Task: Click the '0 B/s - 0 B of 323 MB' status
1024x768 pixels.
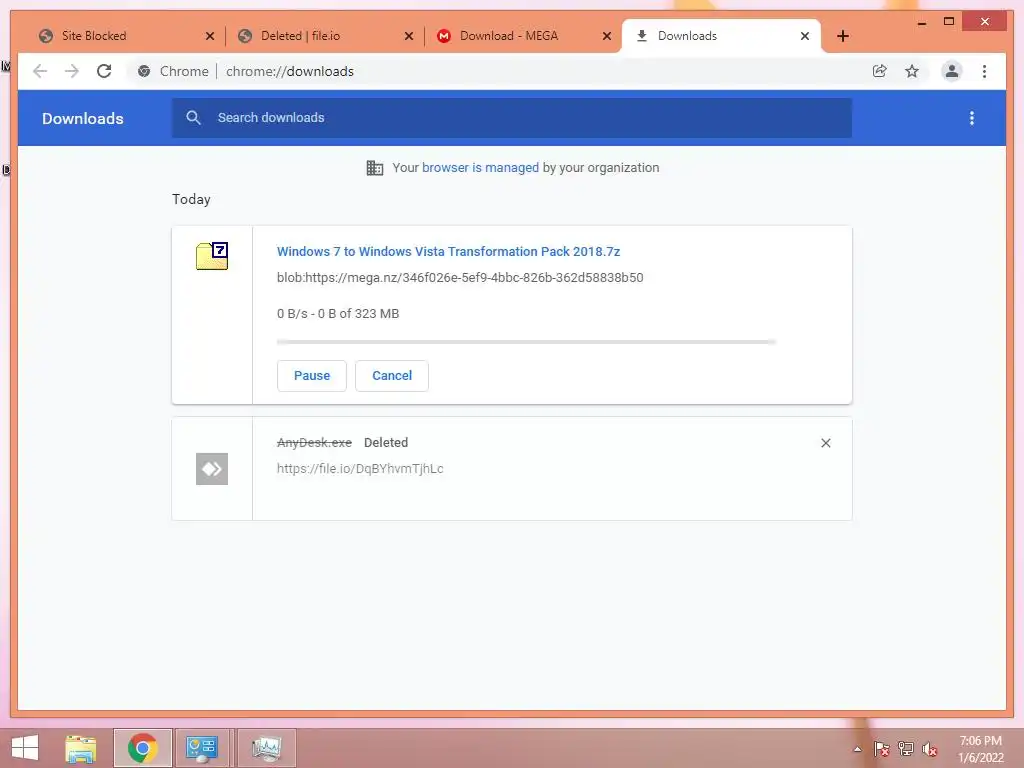Action: tap(338, 313)
